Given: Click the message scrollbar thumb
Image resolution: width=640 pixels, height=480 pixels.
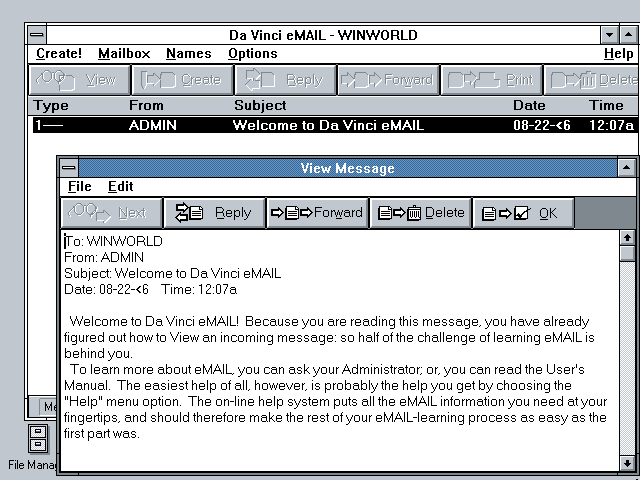Looking at the screenshot, I should pyautogui.click(x=627, y=253).
